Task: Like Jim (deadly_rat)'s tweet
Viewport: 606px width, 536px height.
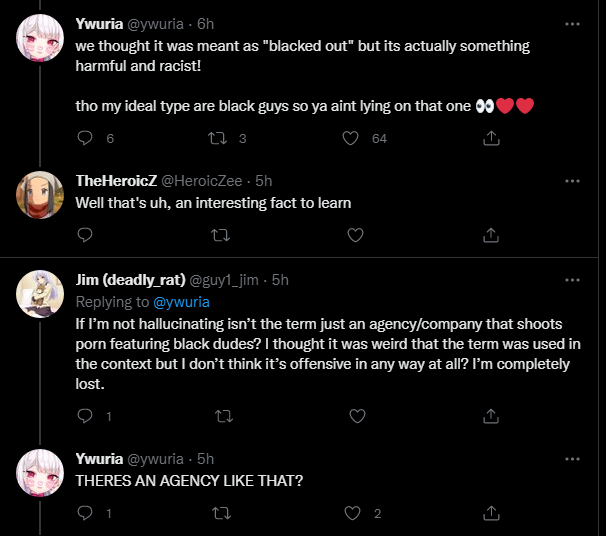Action: (x=354, y=415)
